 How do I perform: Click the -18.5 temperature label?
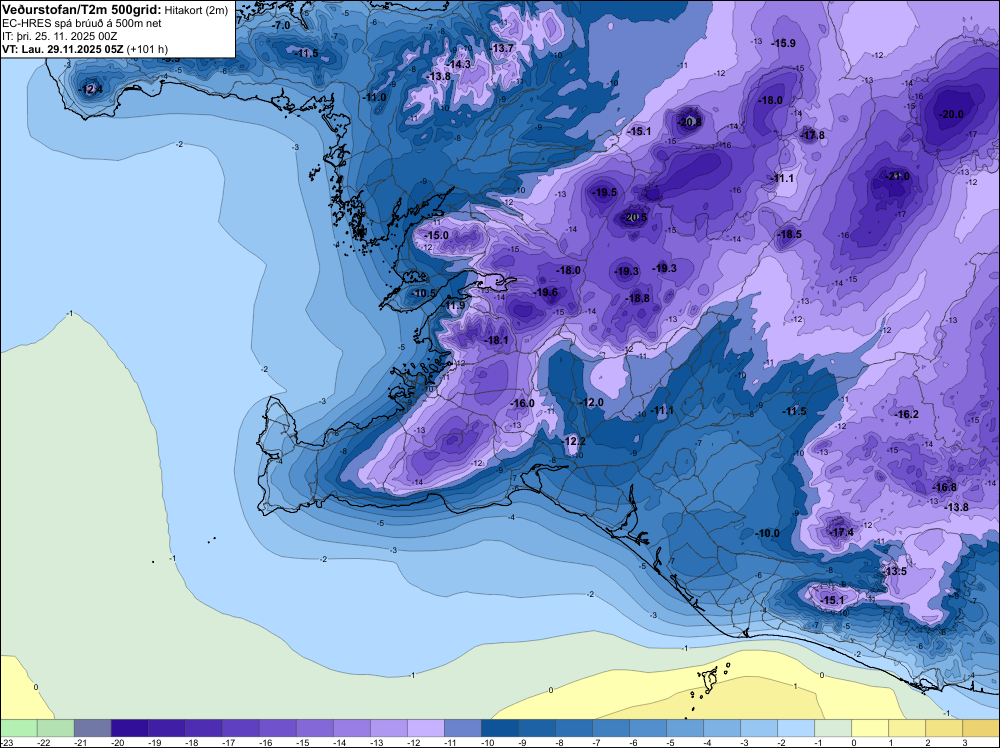(790, 234)
